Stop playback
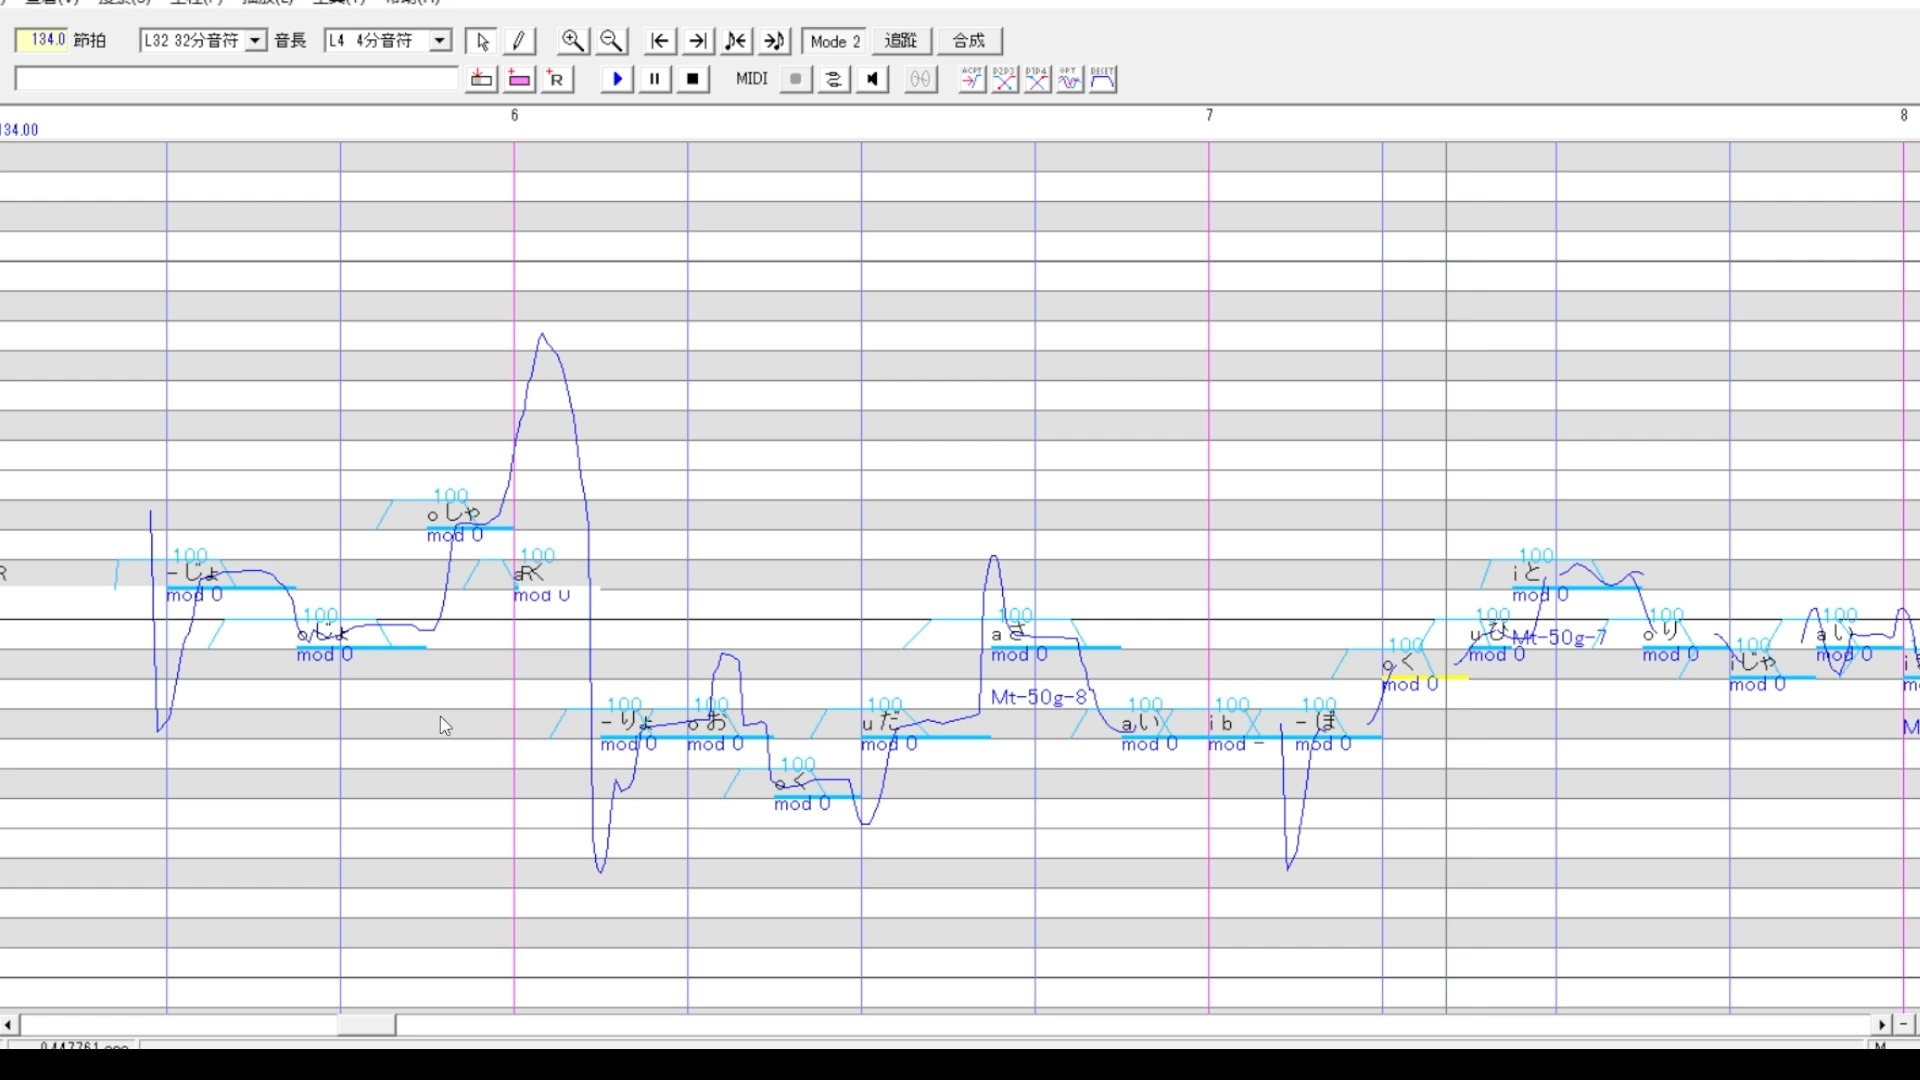 [x=693, y=79]
